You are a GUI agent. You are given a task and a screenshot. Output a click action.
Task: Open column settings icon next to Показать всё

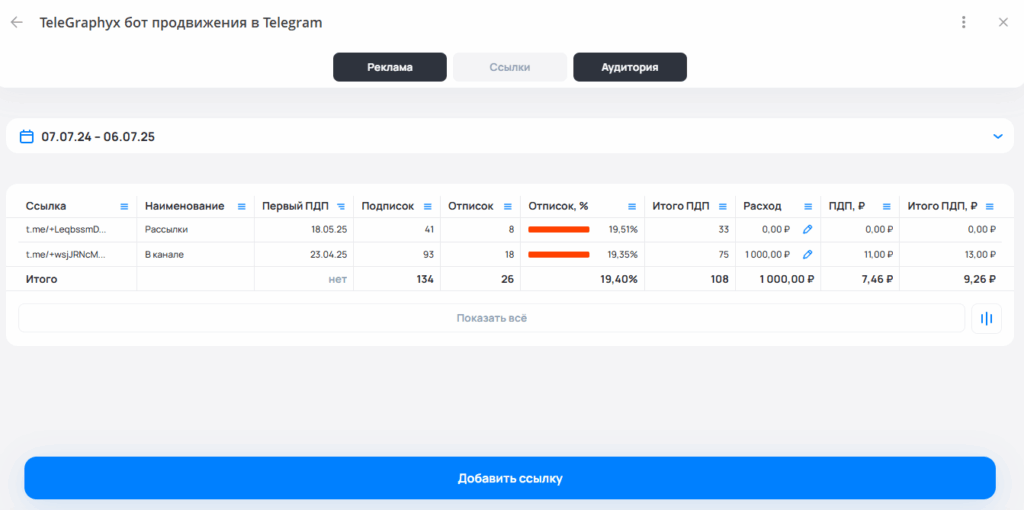click(986, 318)
